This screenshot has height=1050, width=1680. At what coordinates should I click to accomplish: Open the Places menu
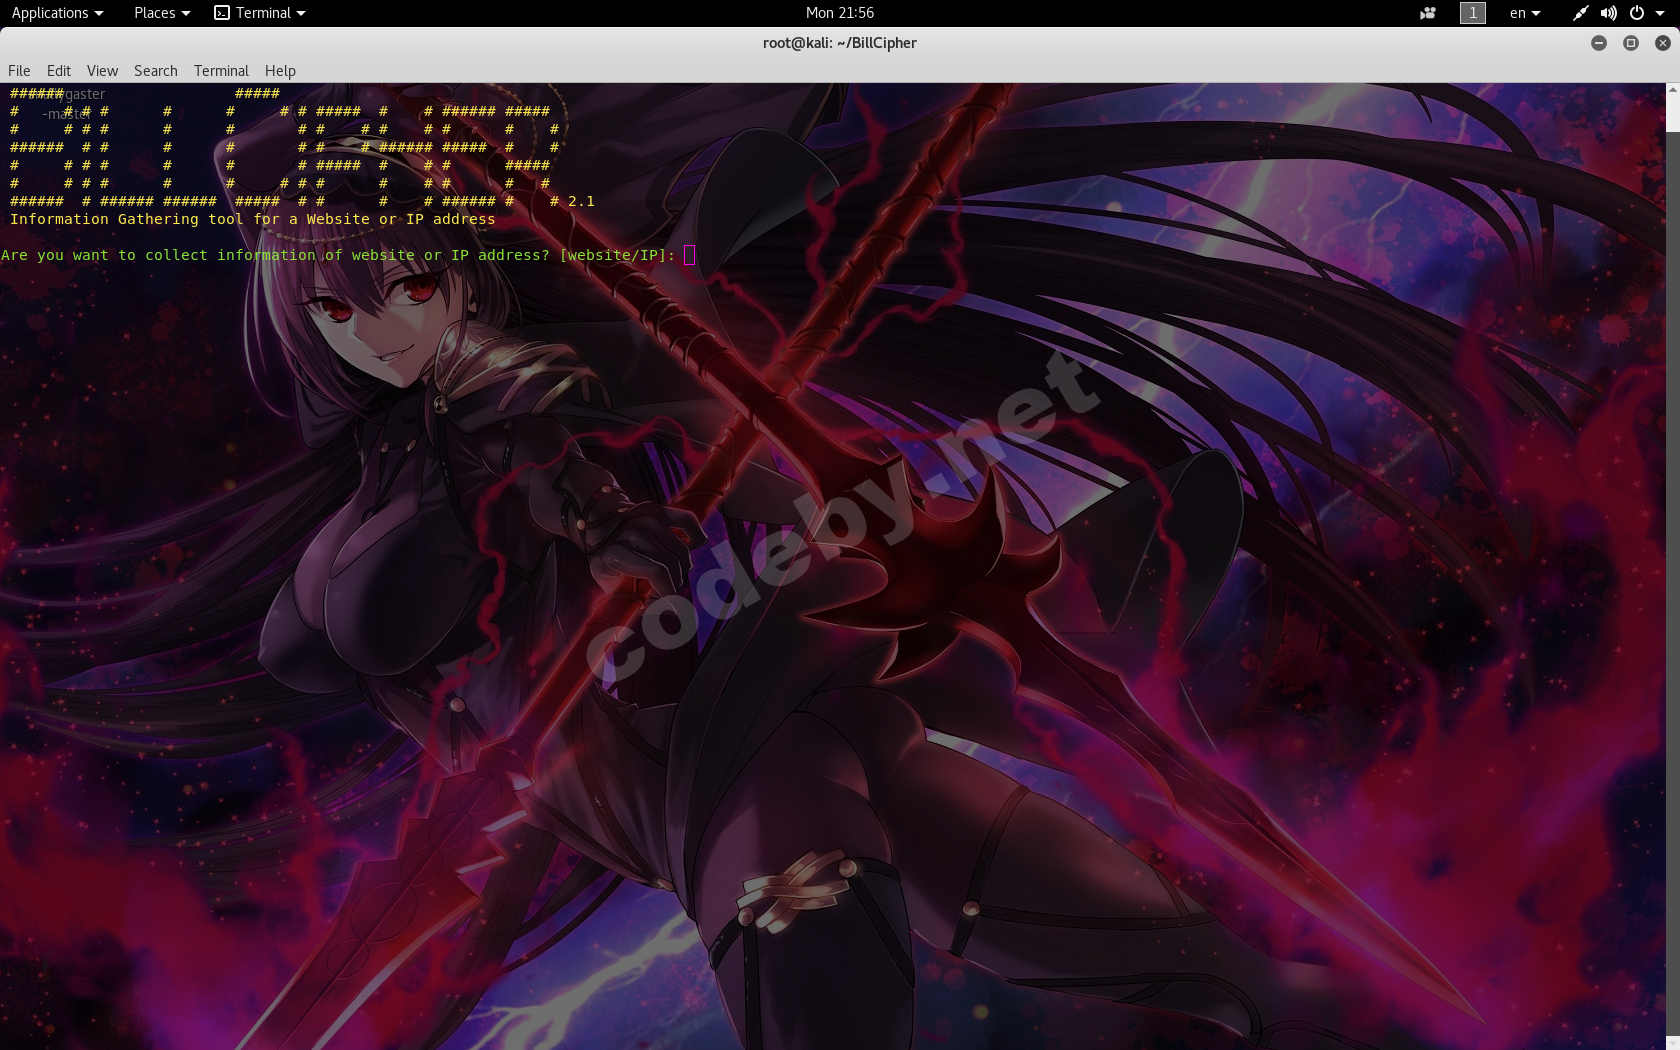tap(162, 13)
